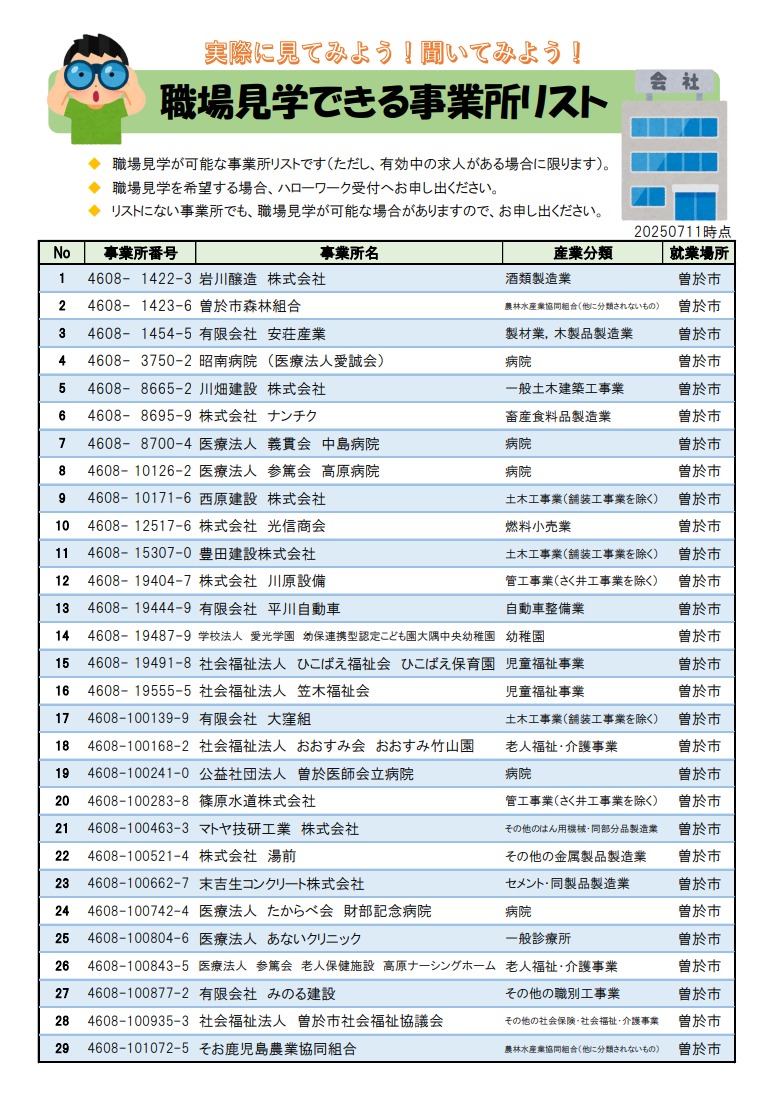Click office number 4608- 1422-3
This screenshot has width=774, height=1099.
(x=140, y=279)
